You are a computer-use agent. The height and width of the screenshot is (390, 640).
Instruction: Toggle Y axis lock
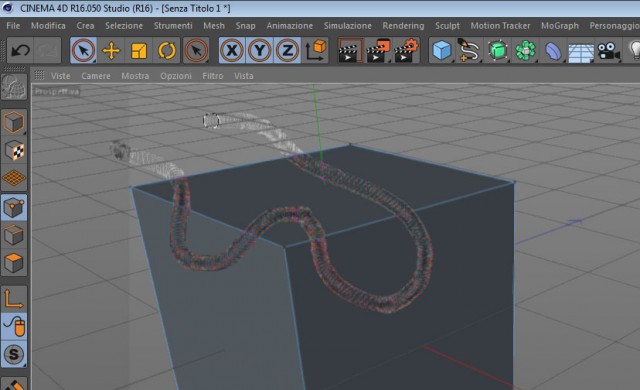(260, 51)
